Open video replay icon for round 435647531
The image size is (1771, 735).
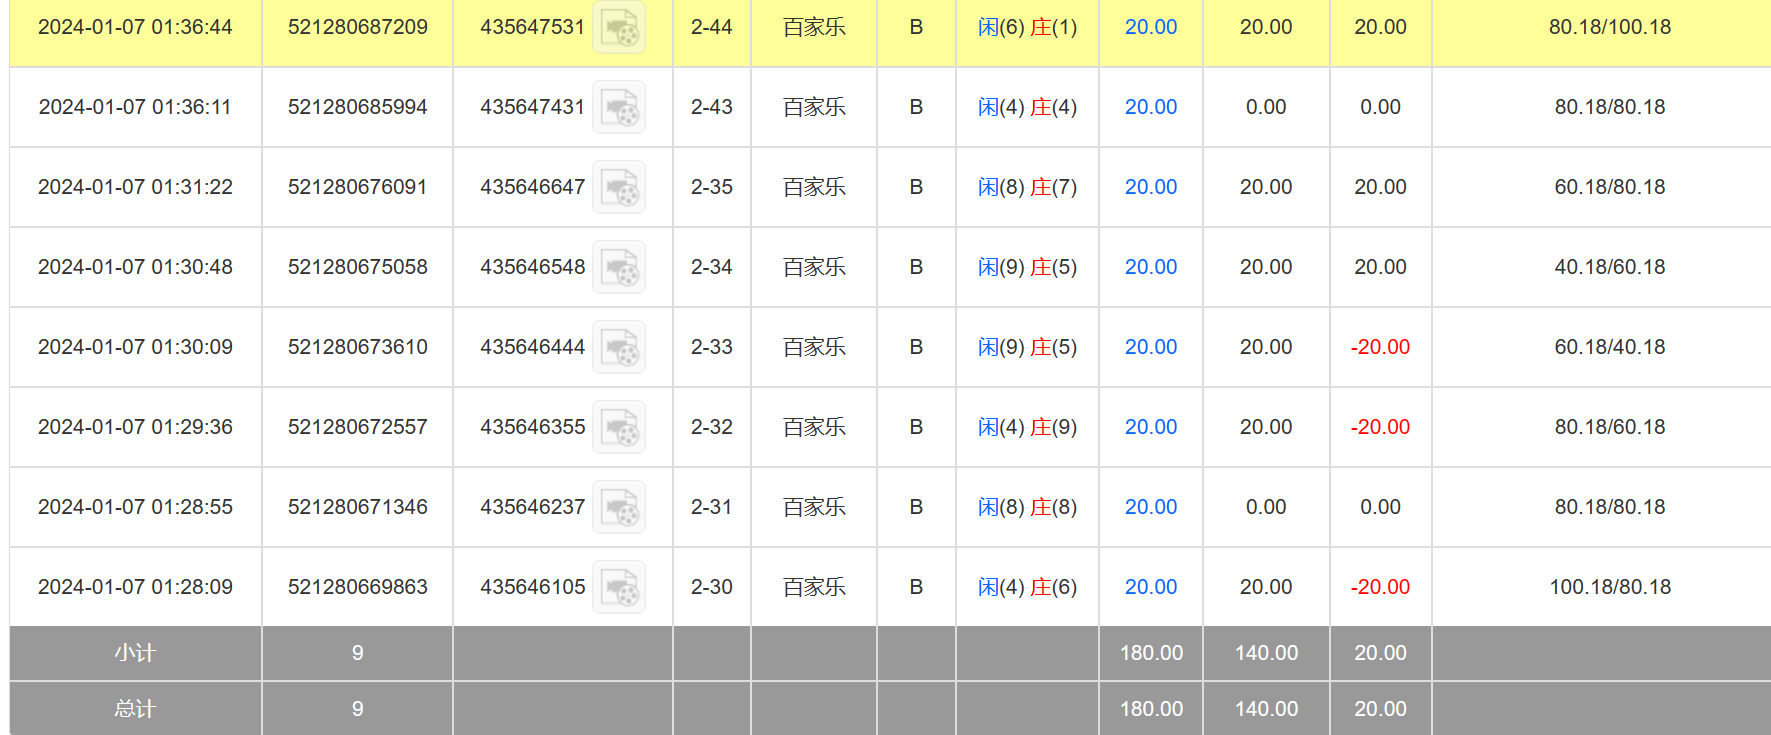pyautogui.click(x=619, y=28)
